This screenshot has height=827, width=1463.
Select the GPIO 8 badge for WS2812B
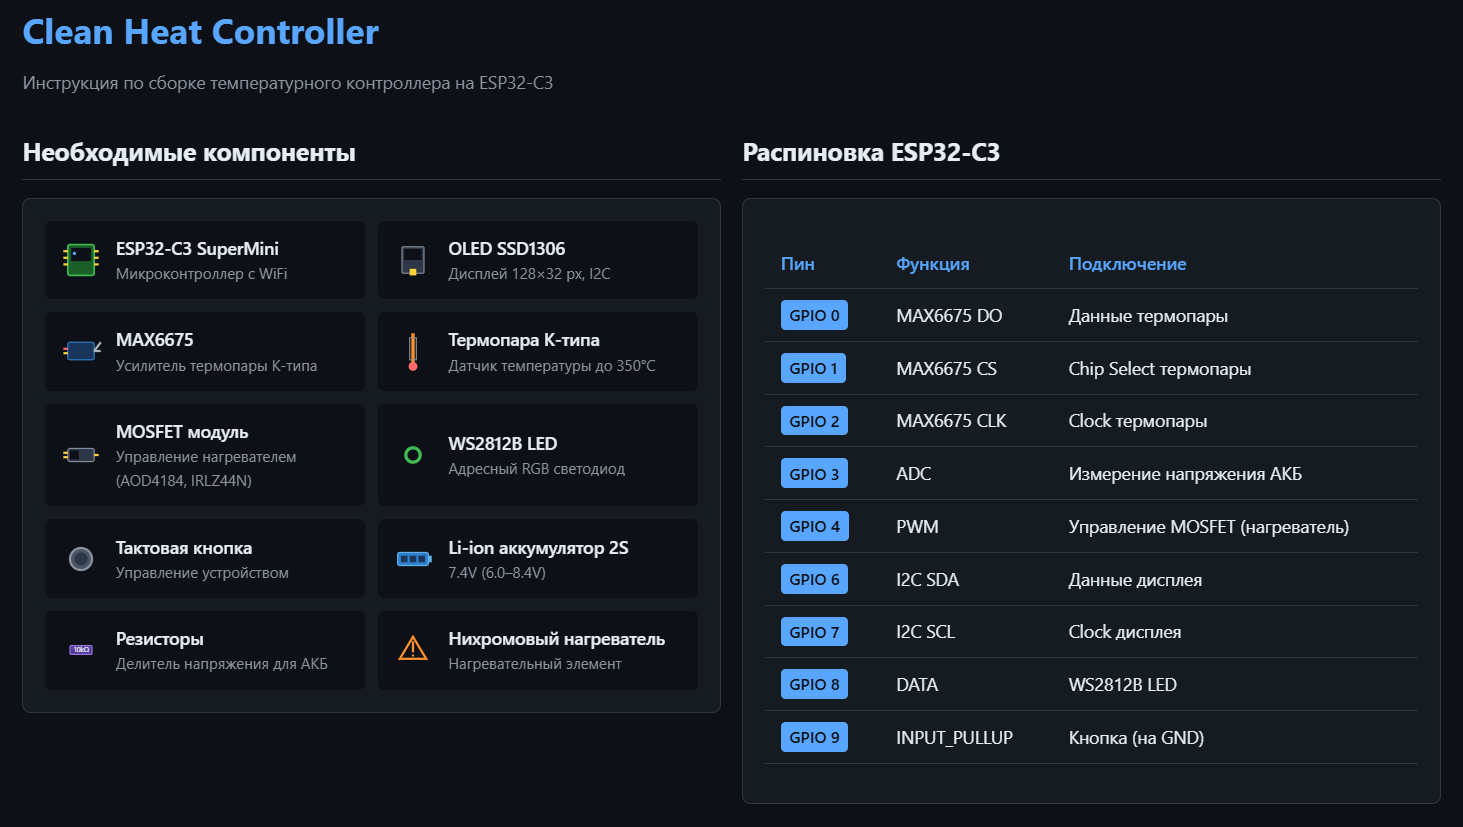813,684
